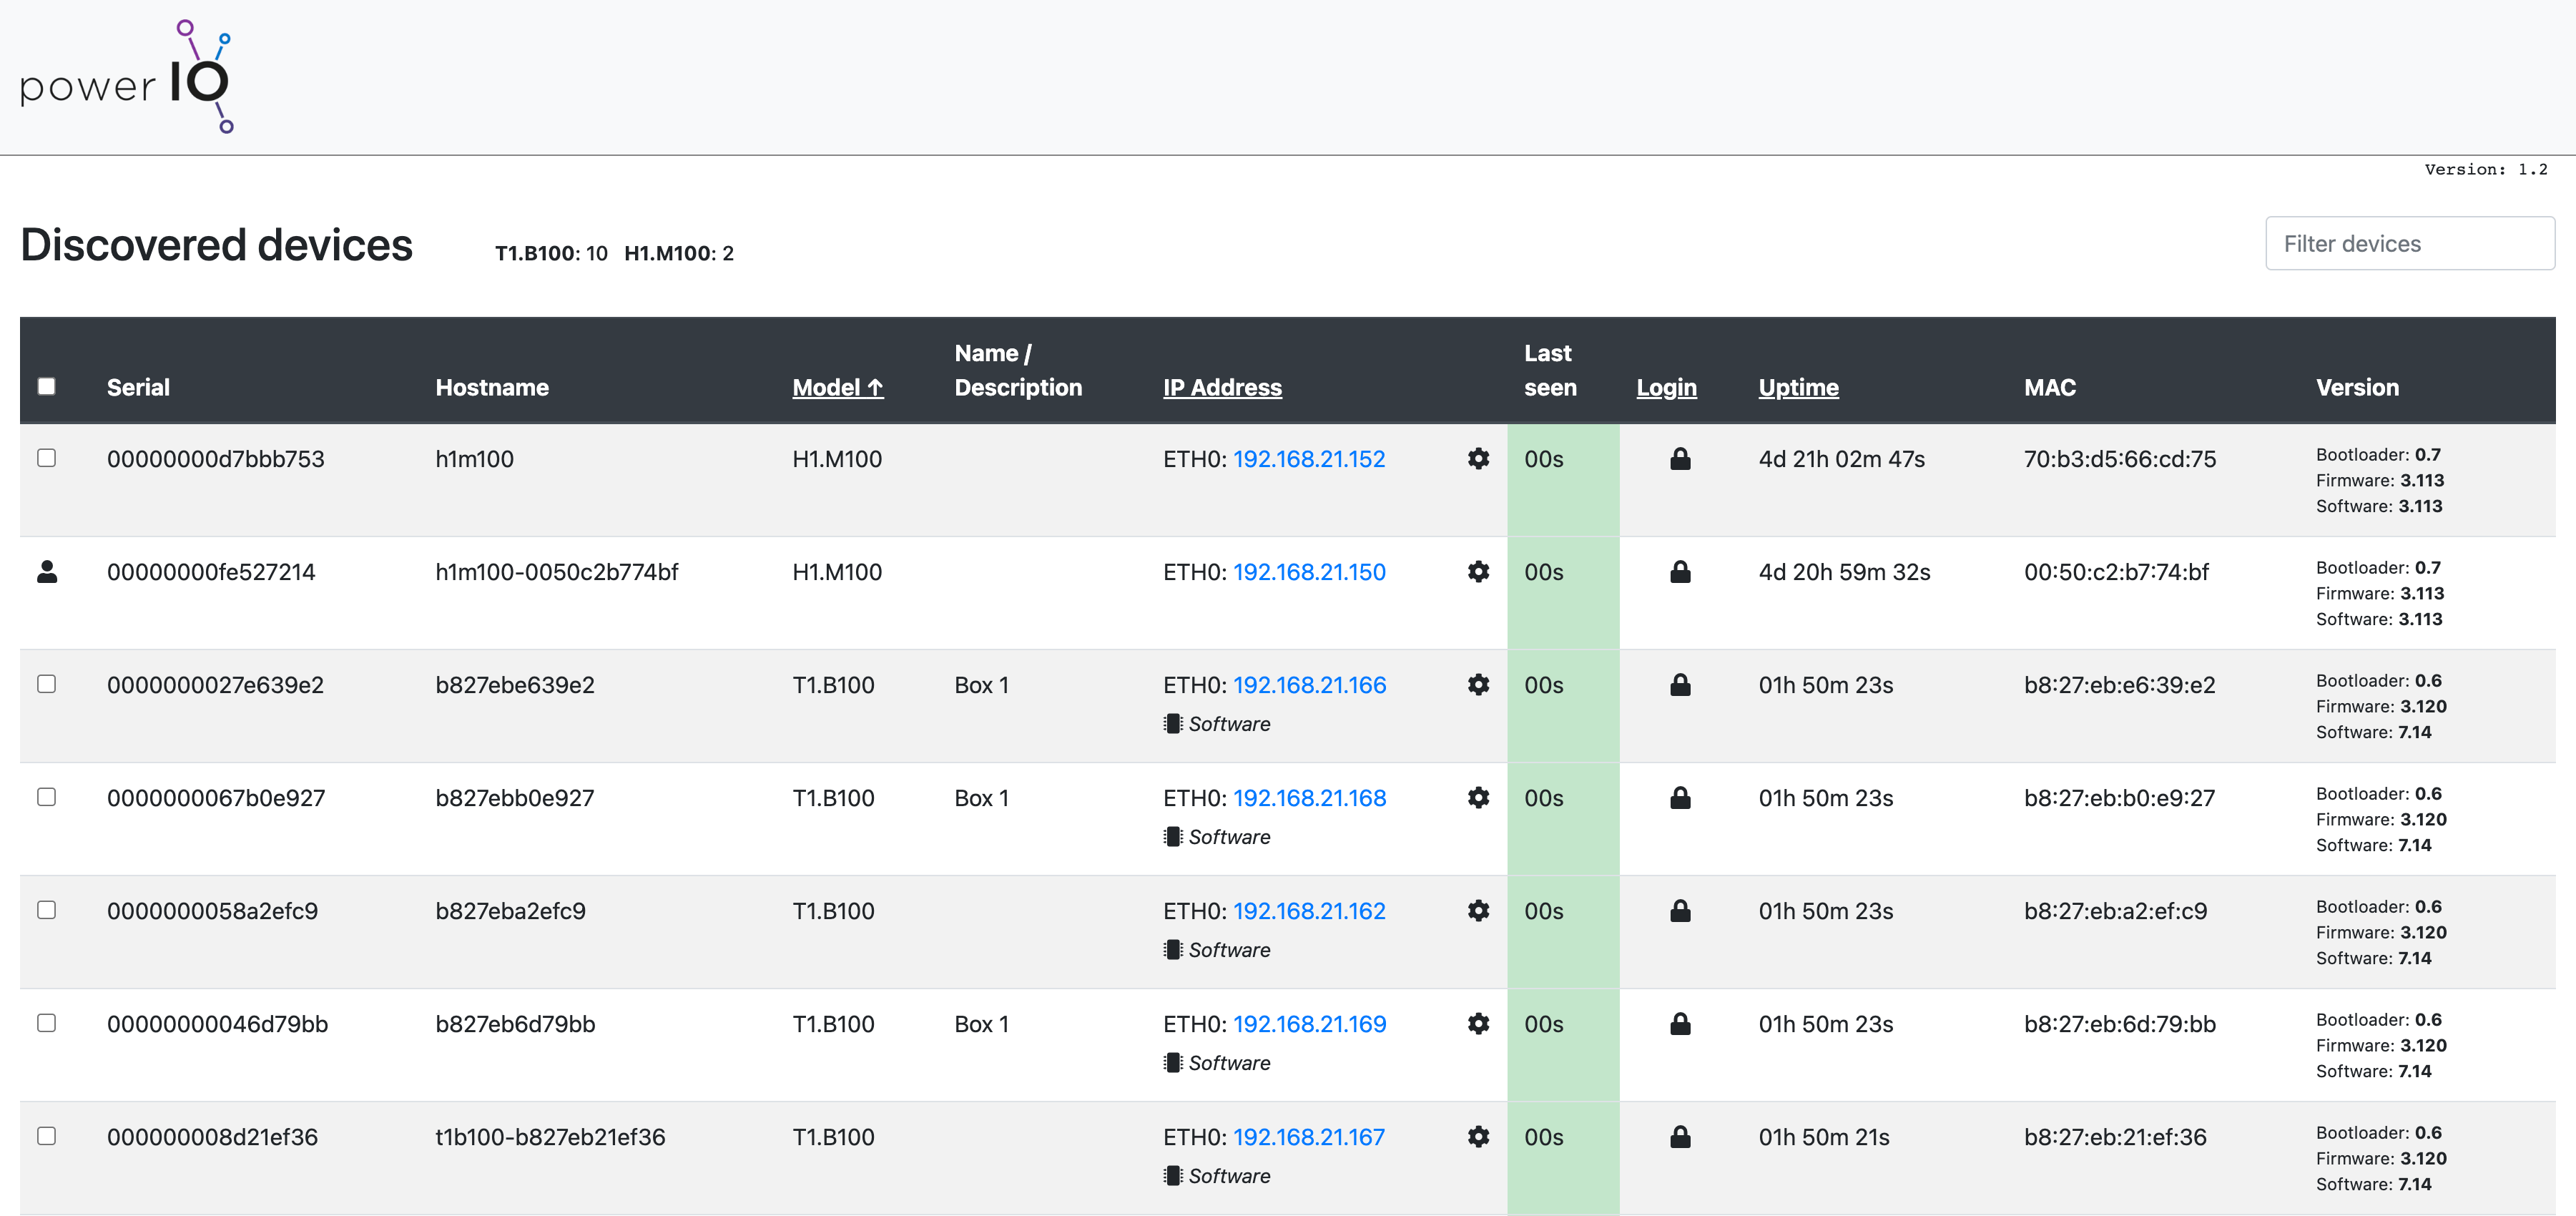Sort by Login column header

1666,387
